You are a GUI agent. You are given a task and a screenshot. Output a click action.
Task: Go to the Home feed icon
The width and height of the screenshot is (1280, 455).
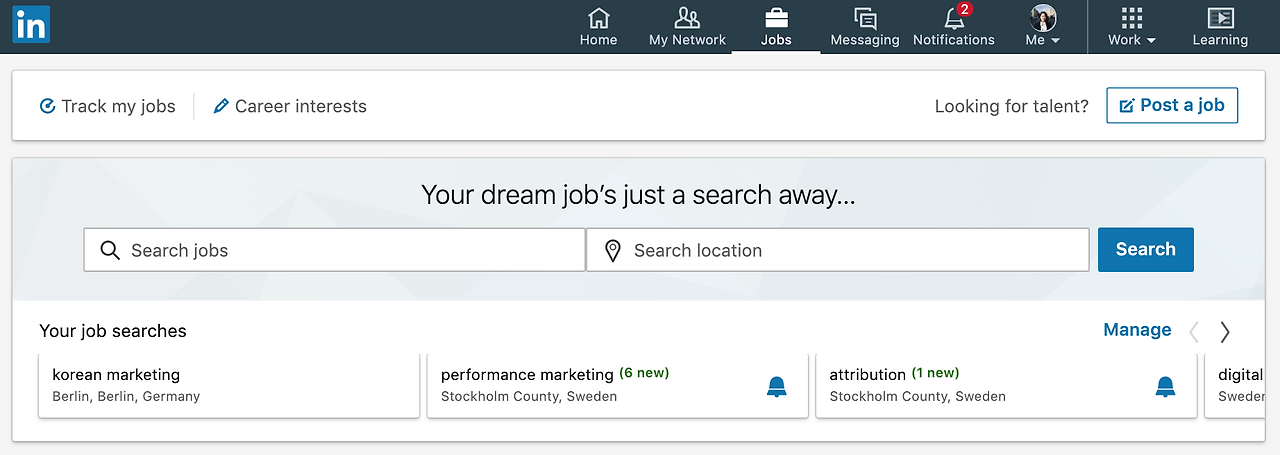coord(598,18)
